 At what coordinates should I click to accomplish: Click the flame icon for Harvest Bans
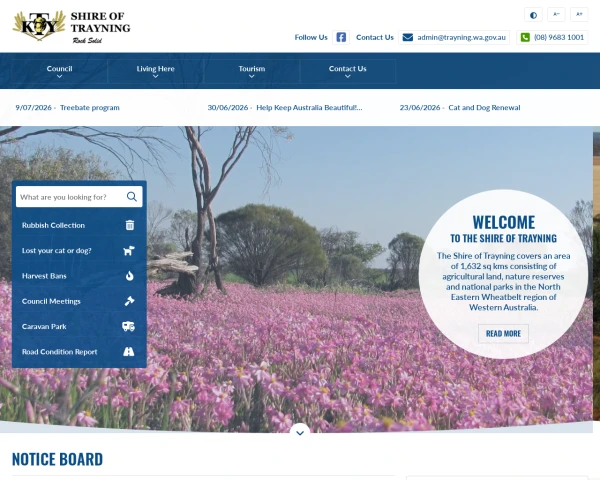tap(130, 276)
